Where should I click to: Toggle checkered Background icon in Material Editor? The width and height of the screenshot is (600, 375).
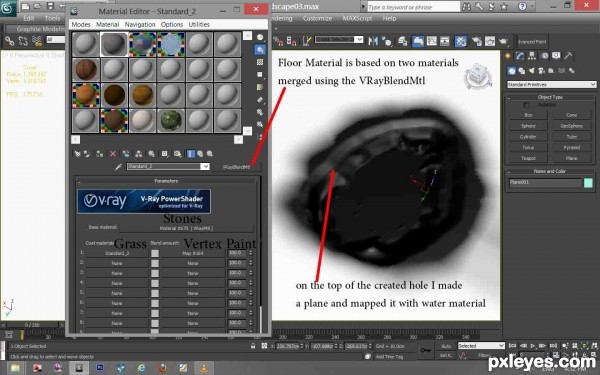click(x=260, y=62)
